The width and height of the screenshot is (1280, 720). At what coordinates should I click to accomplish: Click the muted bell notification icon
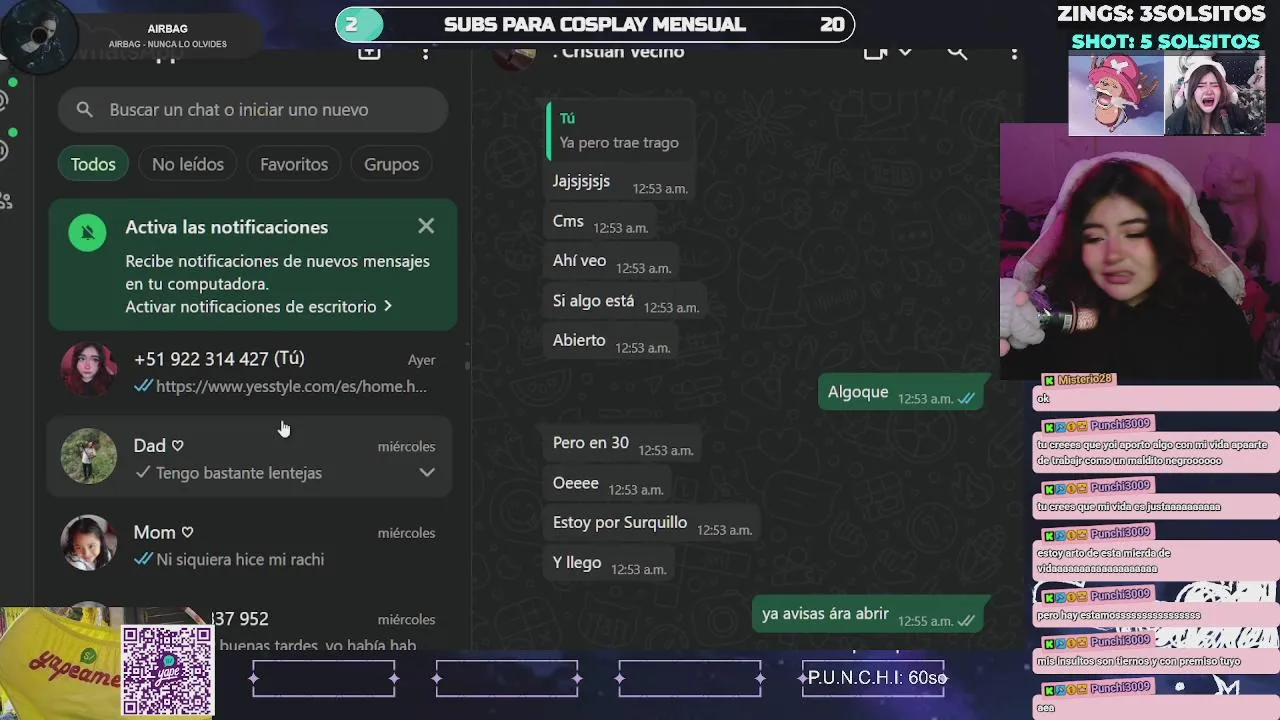[x=87, y=232]
